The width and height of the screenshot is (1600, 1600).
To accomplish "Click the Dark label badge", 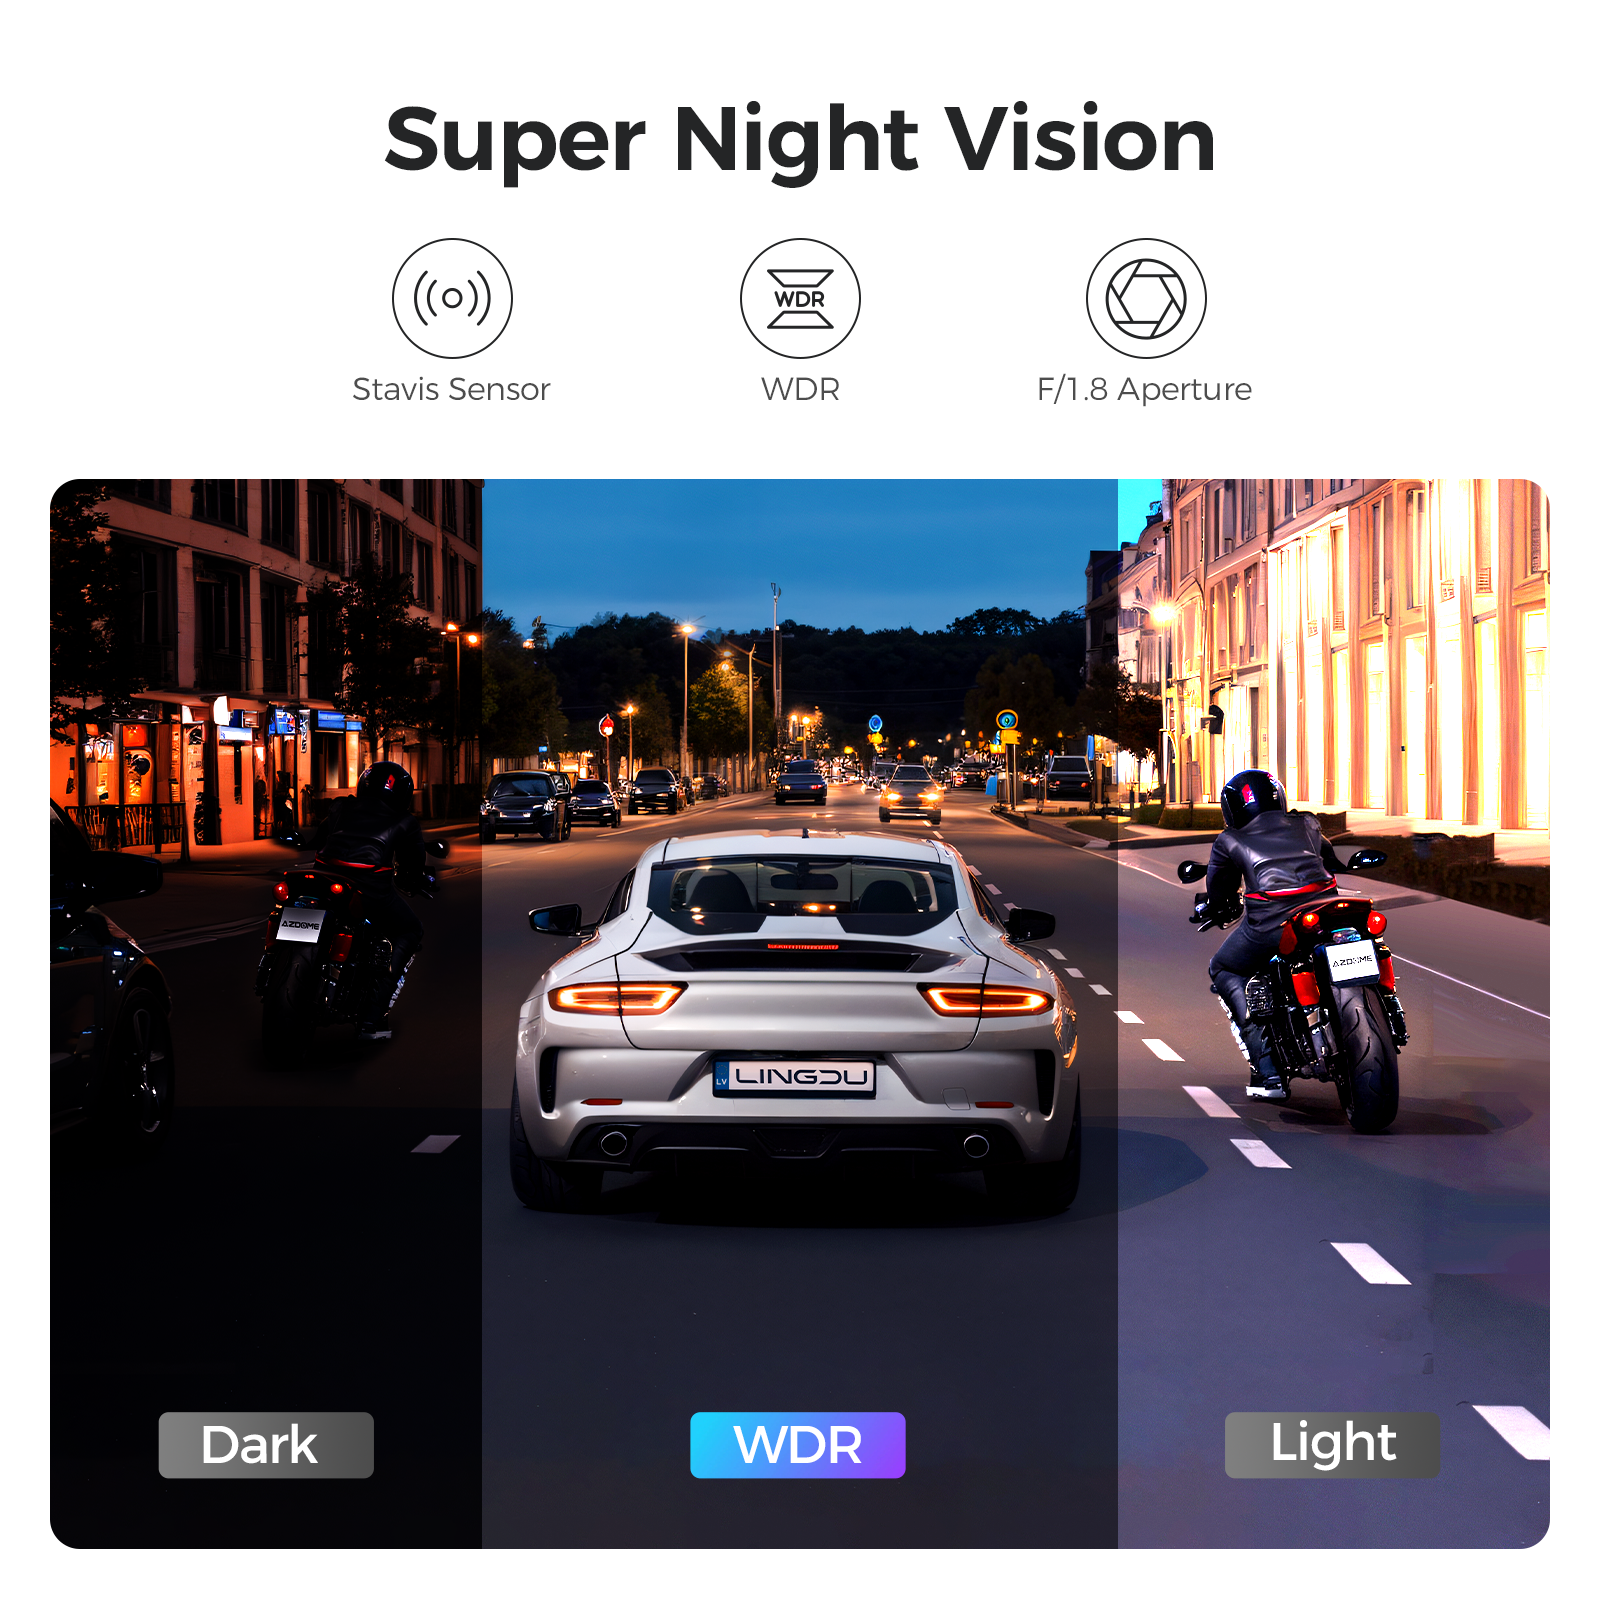I will [266, 1445].
